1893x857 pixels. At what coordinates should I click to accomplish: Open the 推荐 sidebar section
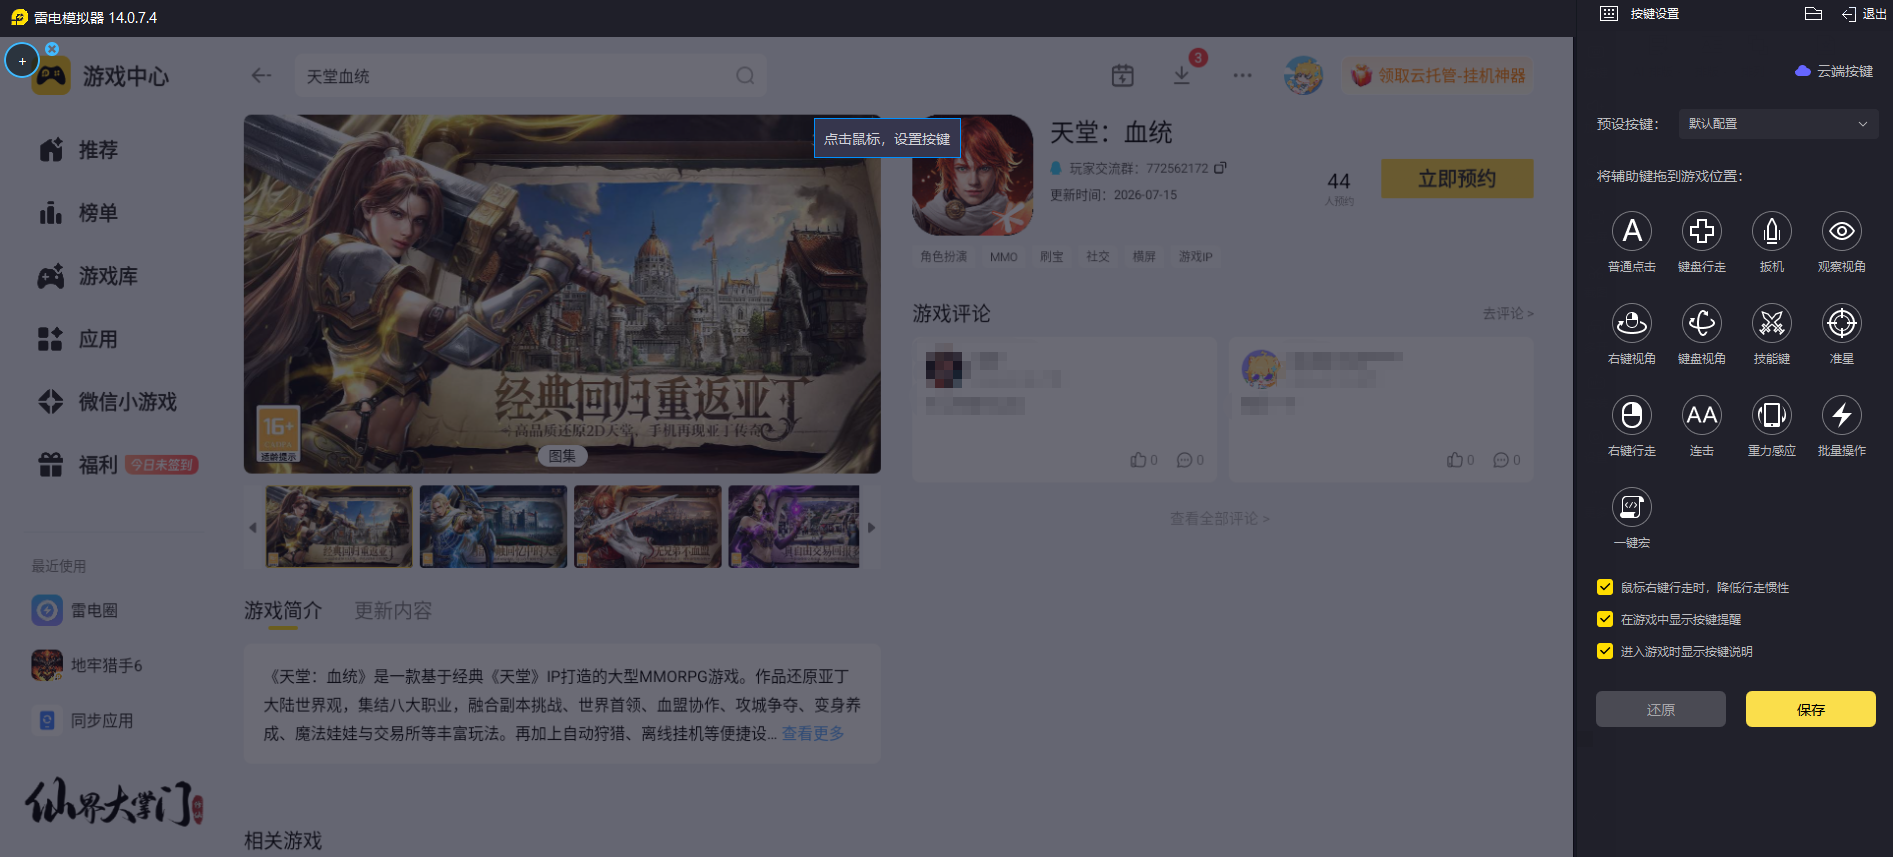[x=79, y=150]
